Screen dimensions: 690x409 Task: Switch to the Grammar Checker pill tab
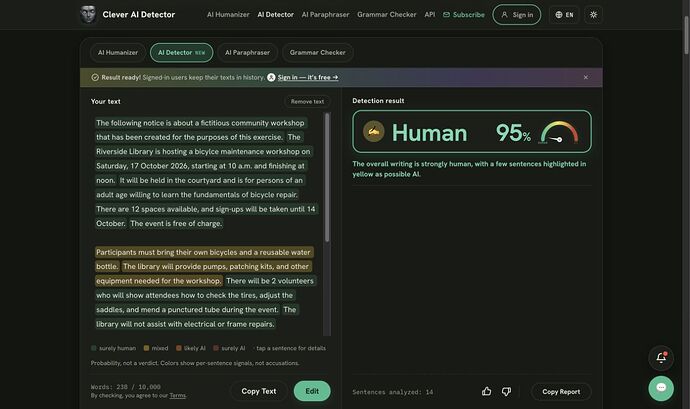[x=317, y=52]
